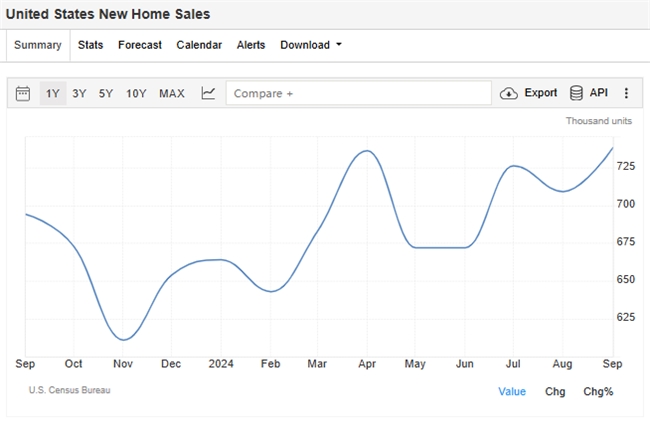The height and width of the screenshot is (437, 650).
Task: Show MAX historical range
Action: pyautogui.click(x=172, y=93)
